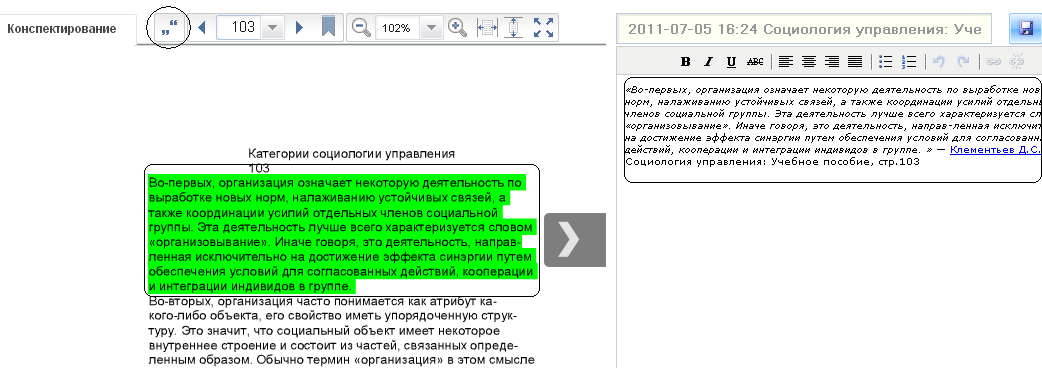Screen dimensions: 1042x368
Task: Redo edit in note
Action: (x=963, y=62)
